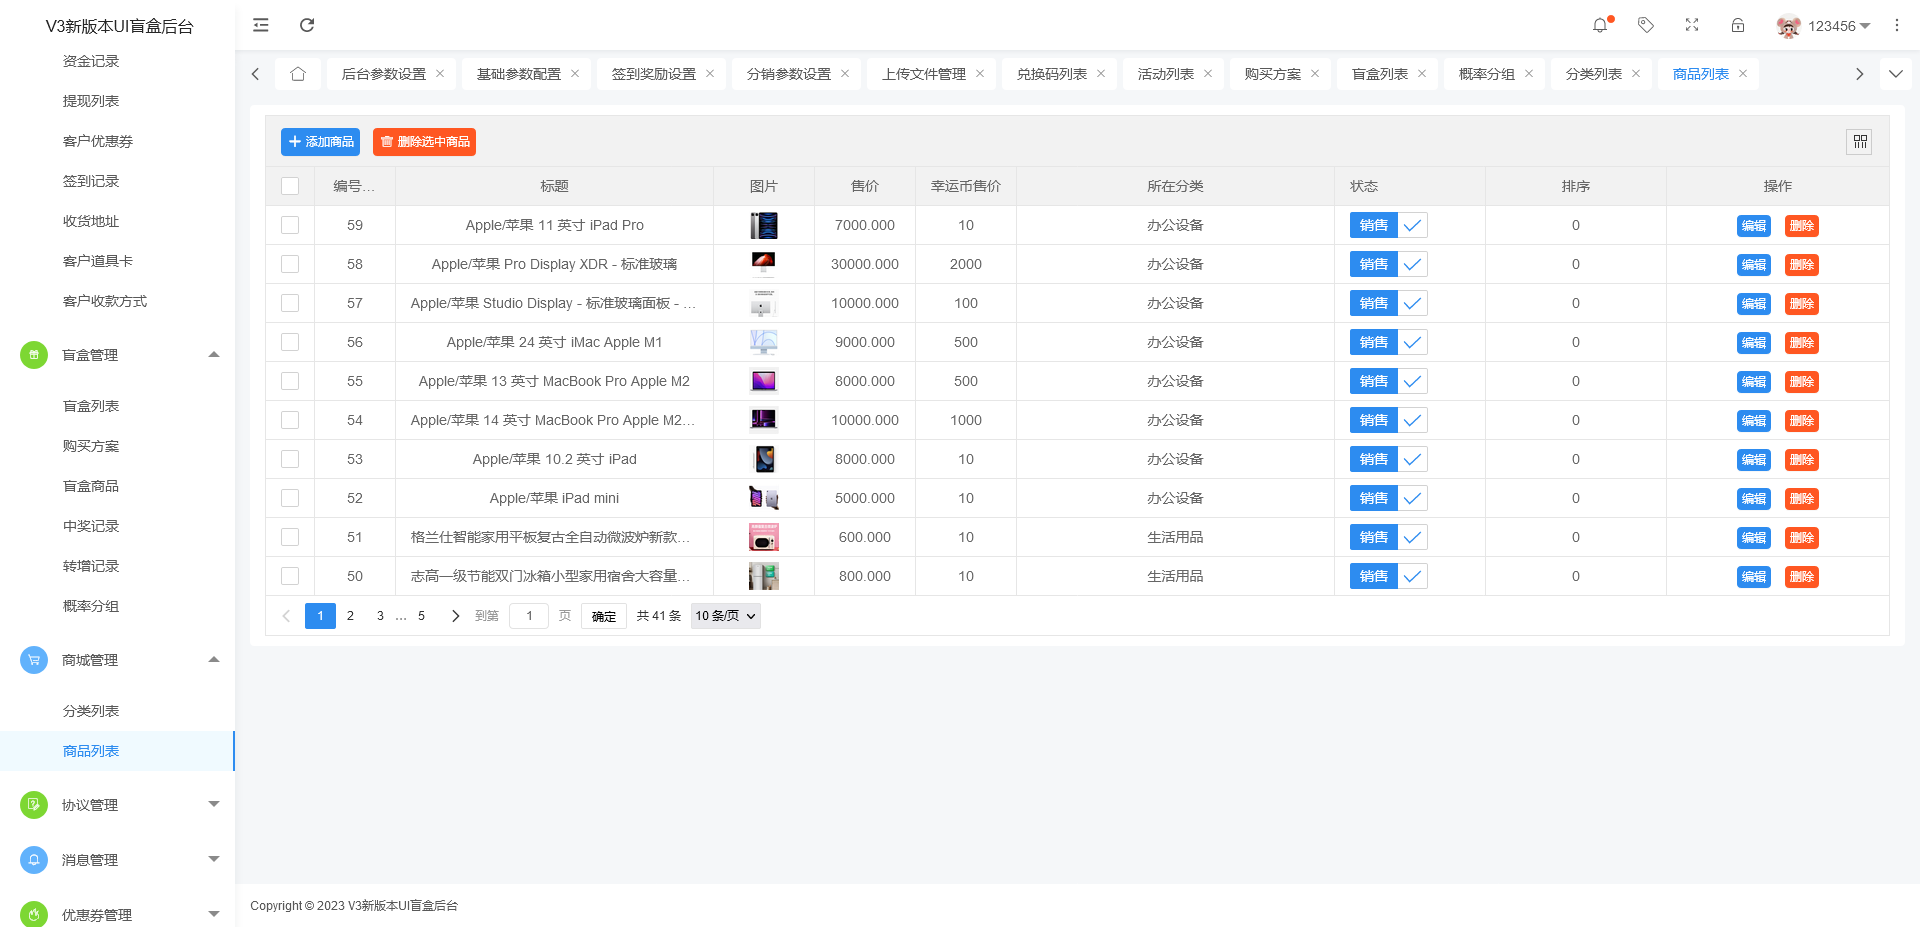Click the notification bell icon
The width and height of the screenshot is (1920, 927).
tap(1600, 25)
